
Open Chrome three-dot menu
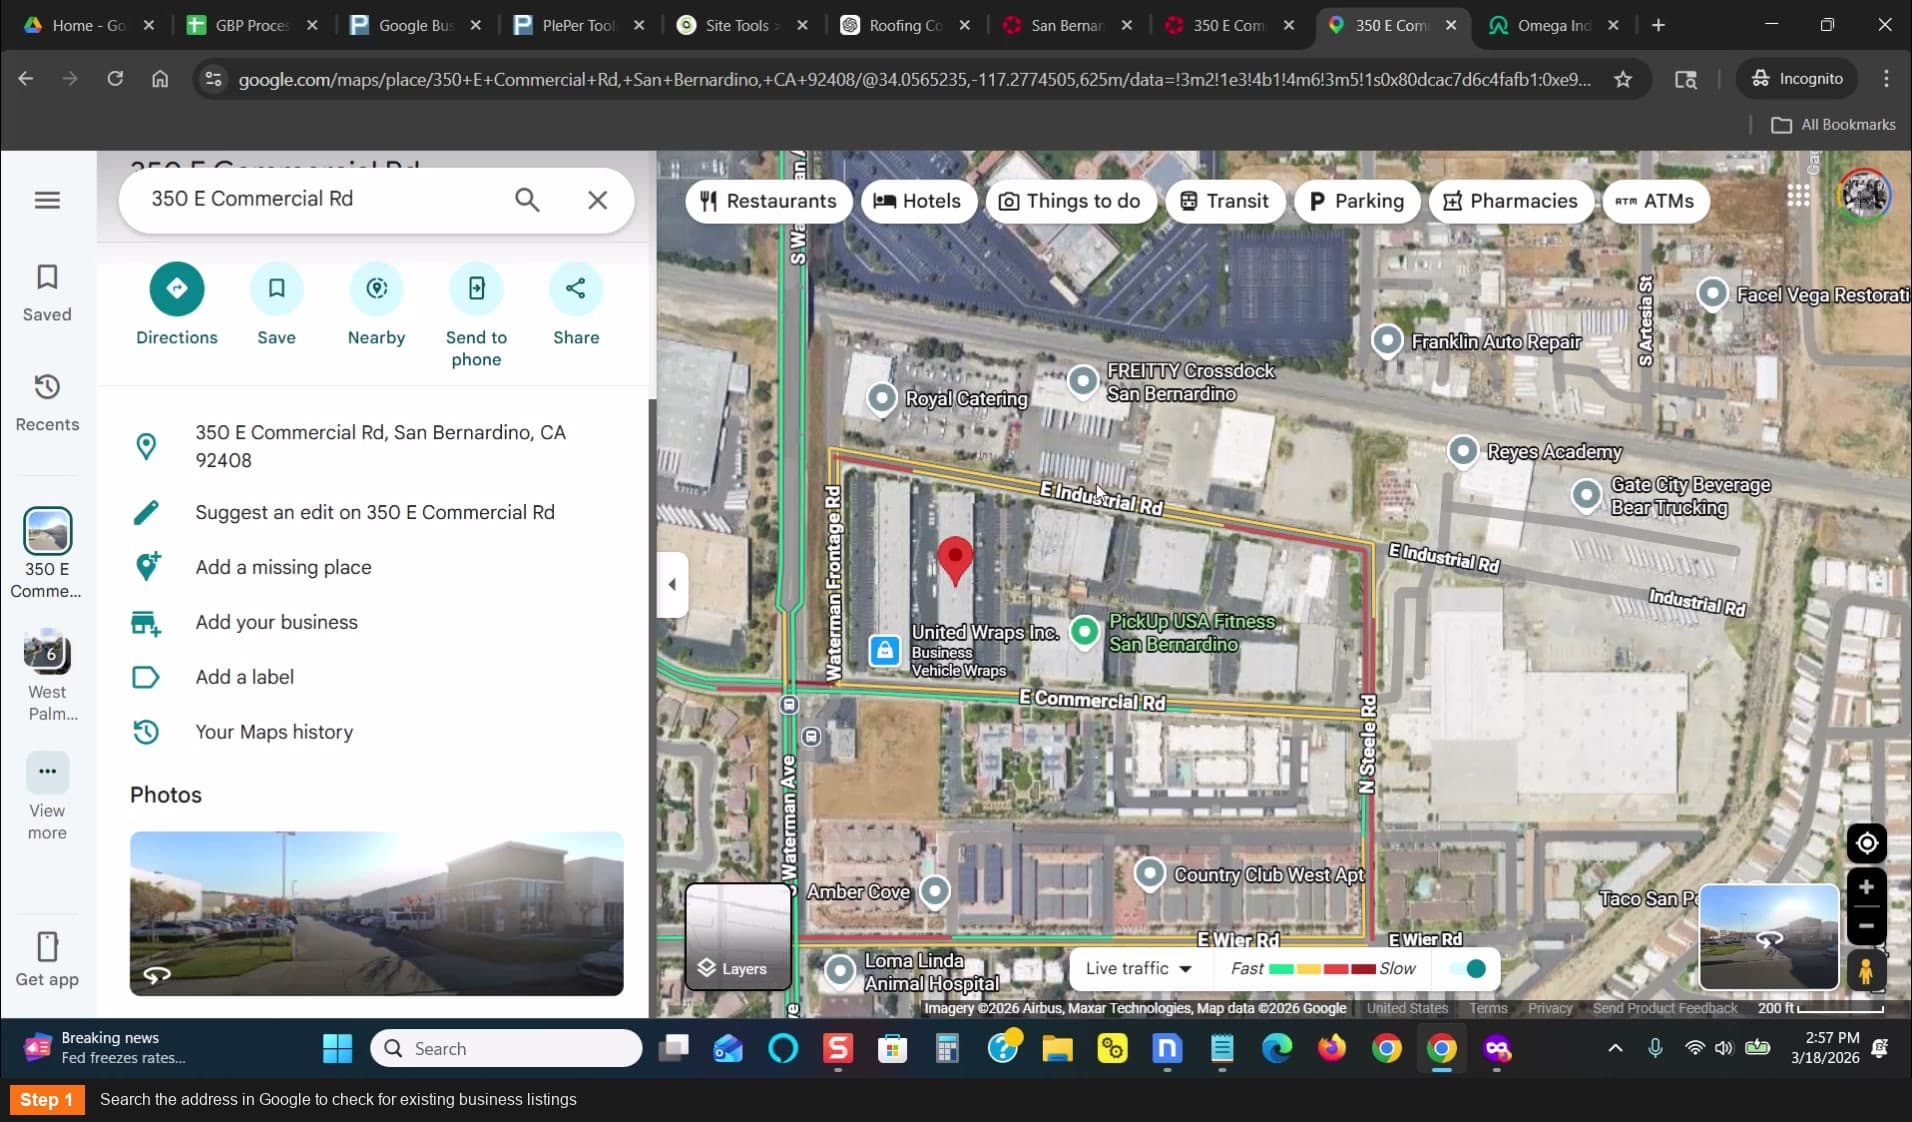1886,79
